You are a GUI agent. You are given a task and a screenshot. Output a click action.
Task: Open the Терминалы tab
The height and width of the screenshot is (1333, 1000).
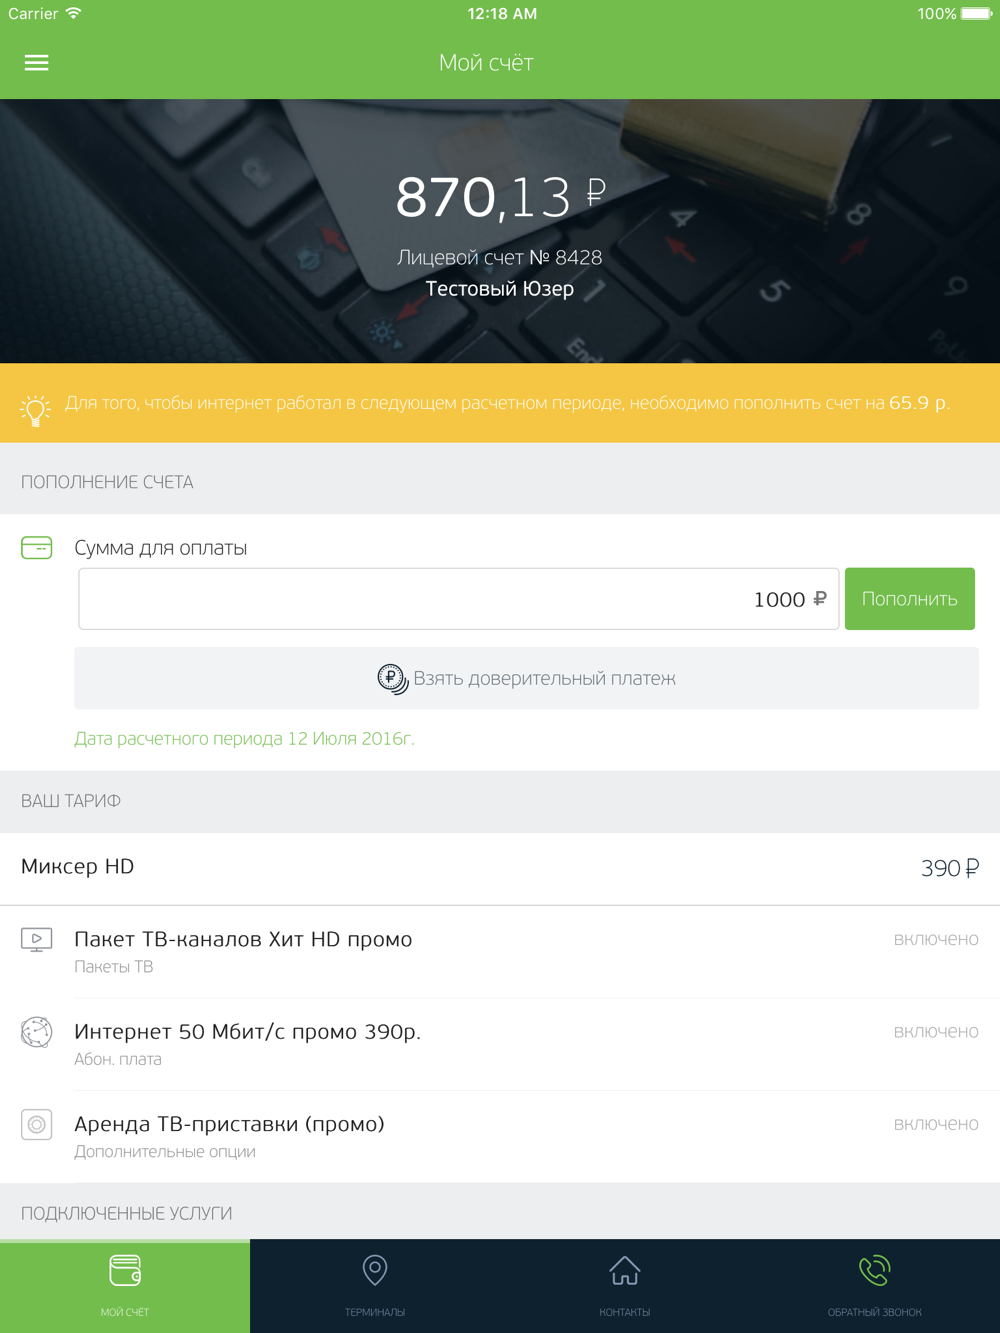coord(375,1286)
